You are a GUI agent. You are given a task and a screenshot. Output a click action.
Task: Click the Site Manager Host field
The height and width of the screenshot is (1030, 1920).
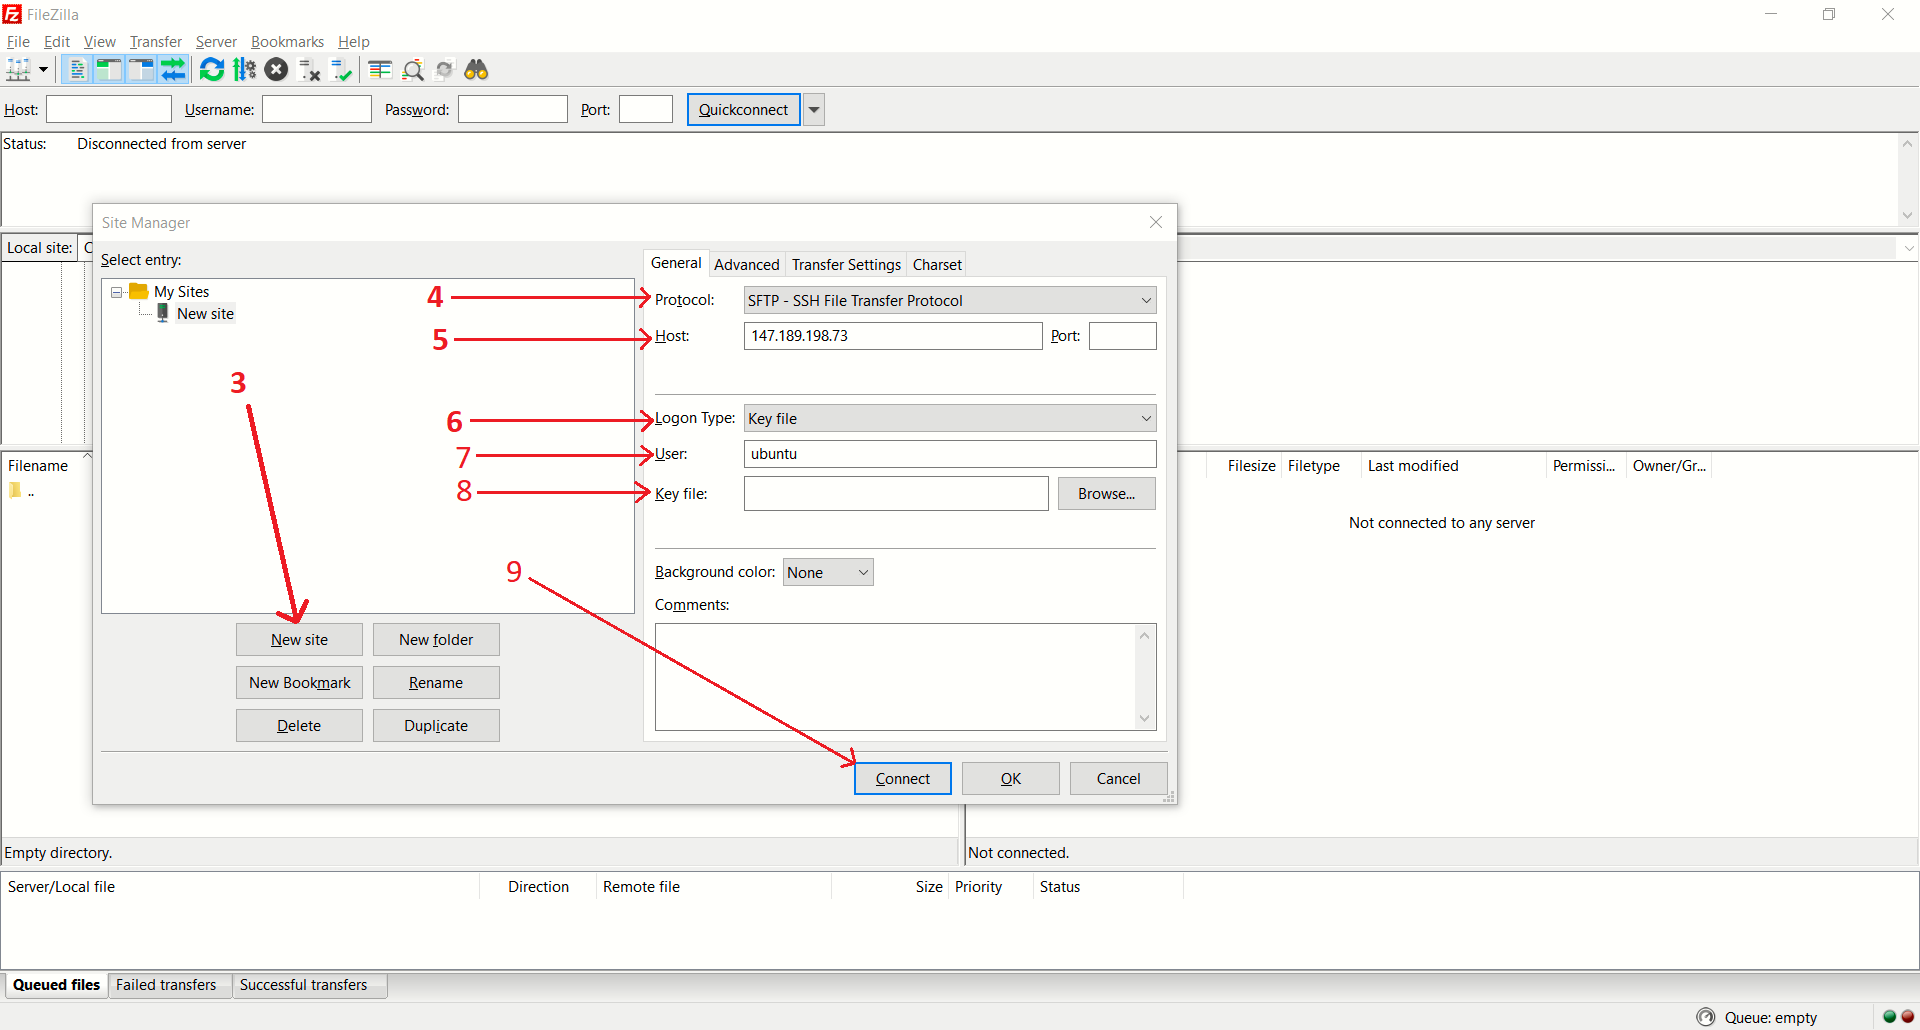[x=893, y=336]
